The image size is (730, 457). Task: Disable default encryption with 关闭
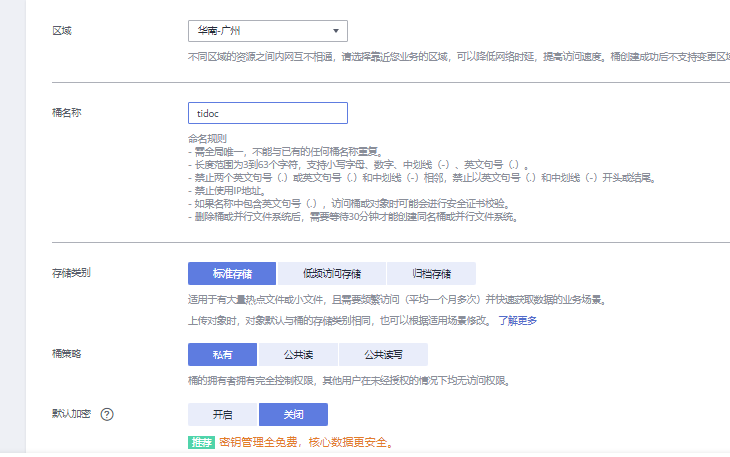[x=293, y=414]
